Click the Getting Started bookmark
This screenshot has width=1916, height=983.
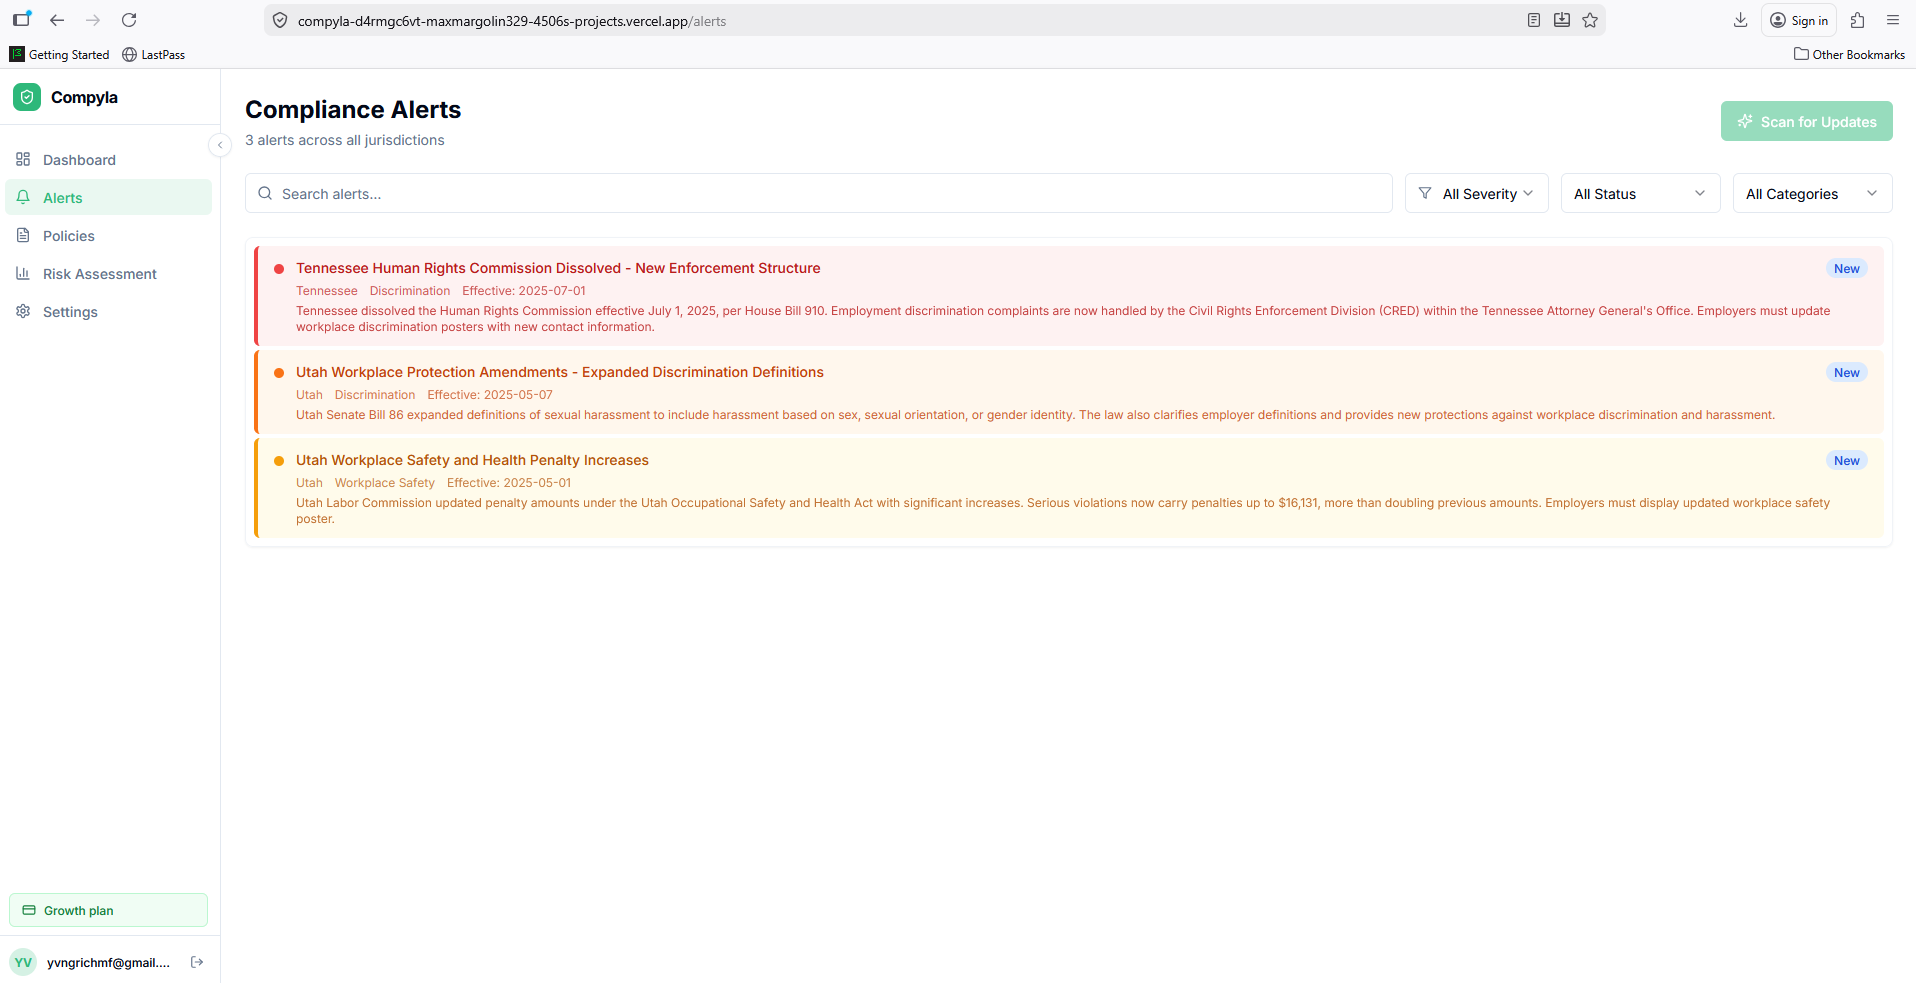pyautogui.click(x=60, y=54)
